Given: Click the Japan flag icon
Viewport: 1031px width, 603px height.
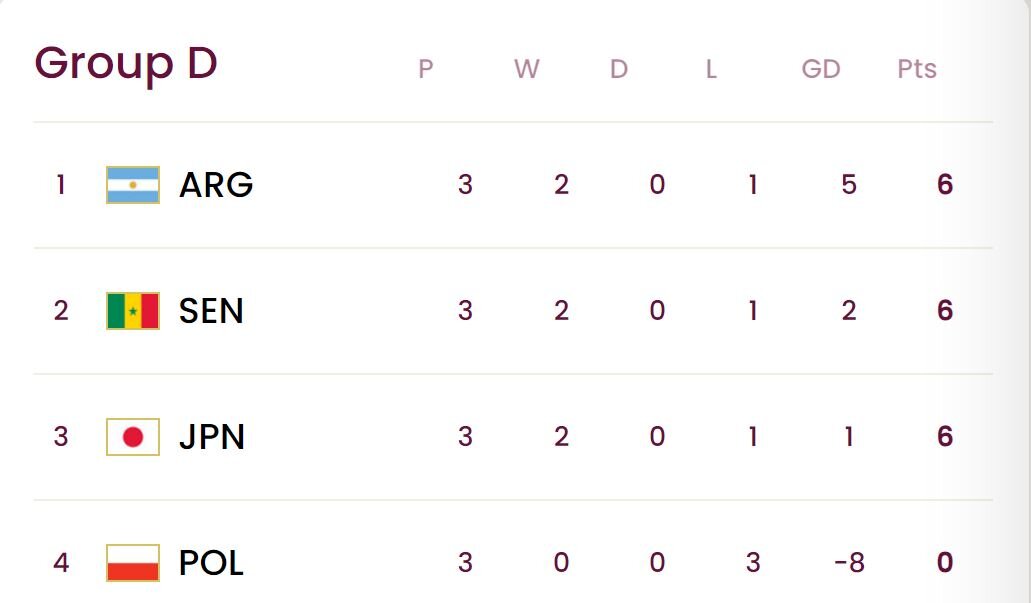Looking at the screenshot, I should [x=133, y=437].
